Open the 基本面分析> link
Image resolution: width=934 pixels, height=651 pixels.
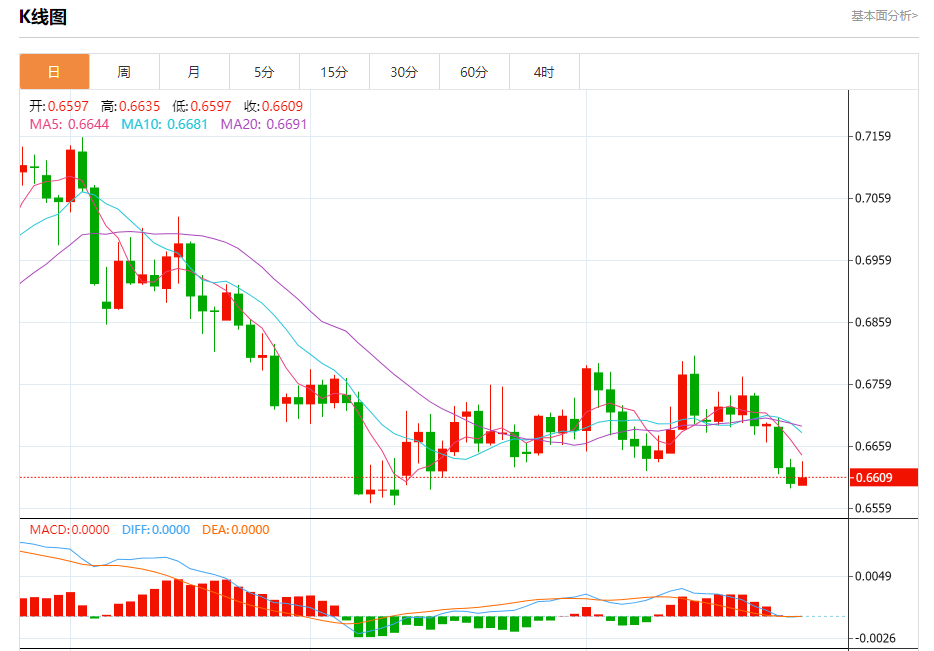point(884,16)
